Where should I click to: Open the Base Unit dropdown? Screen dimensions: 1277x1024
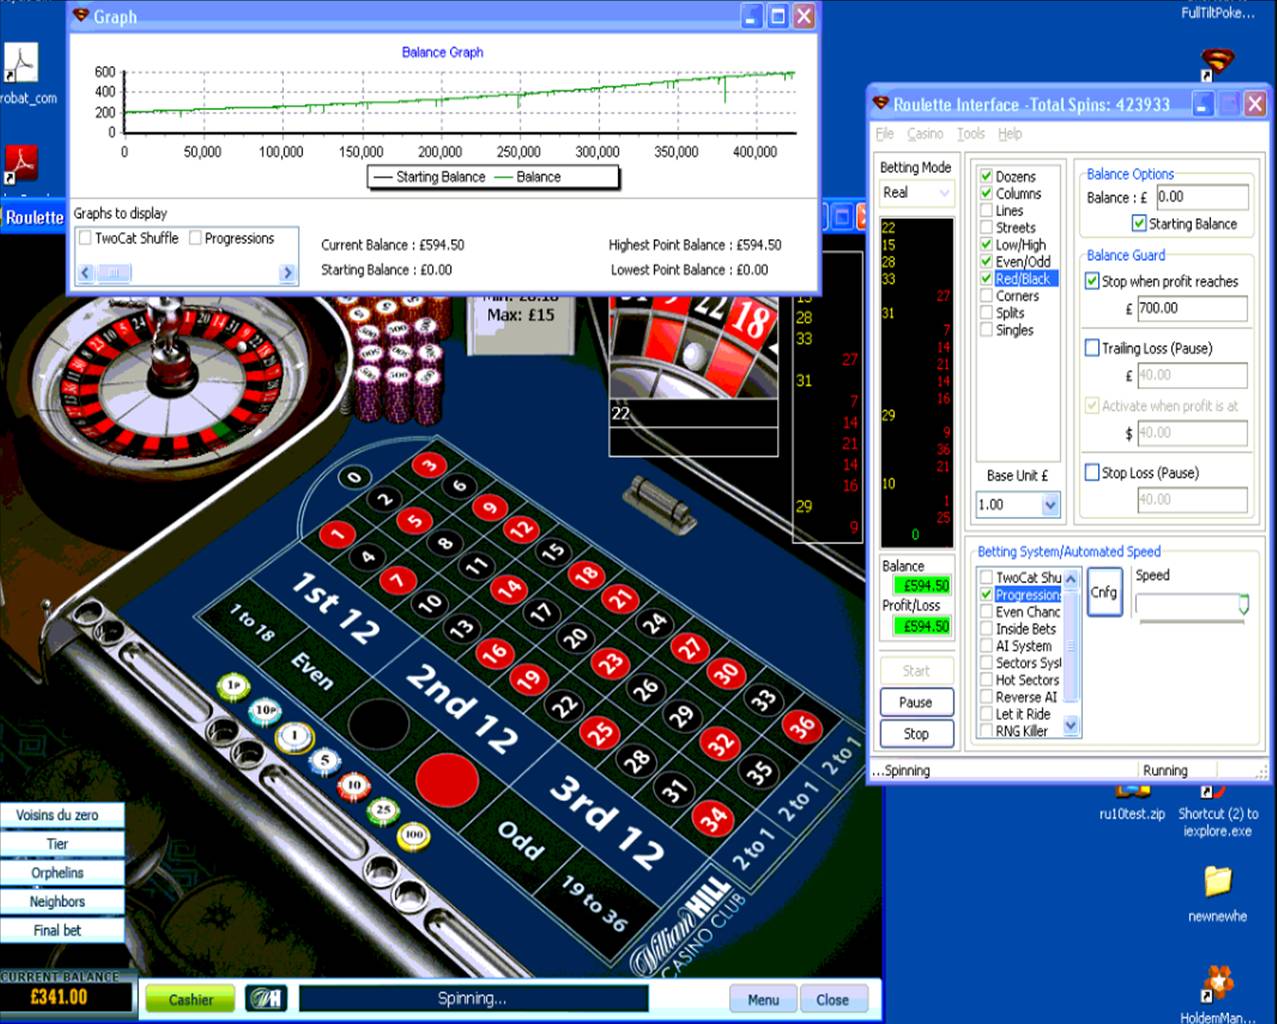click(x=1049, y=505)
